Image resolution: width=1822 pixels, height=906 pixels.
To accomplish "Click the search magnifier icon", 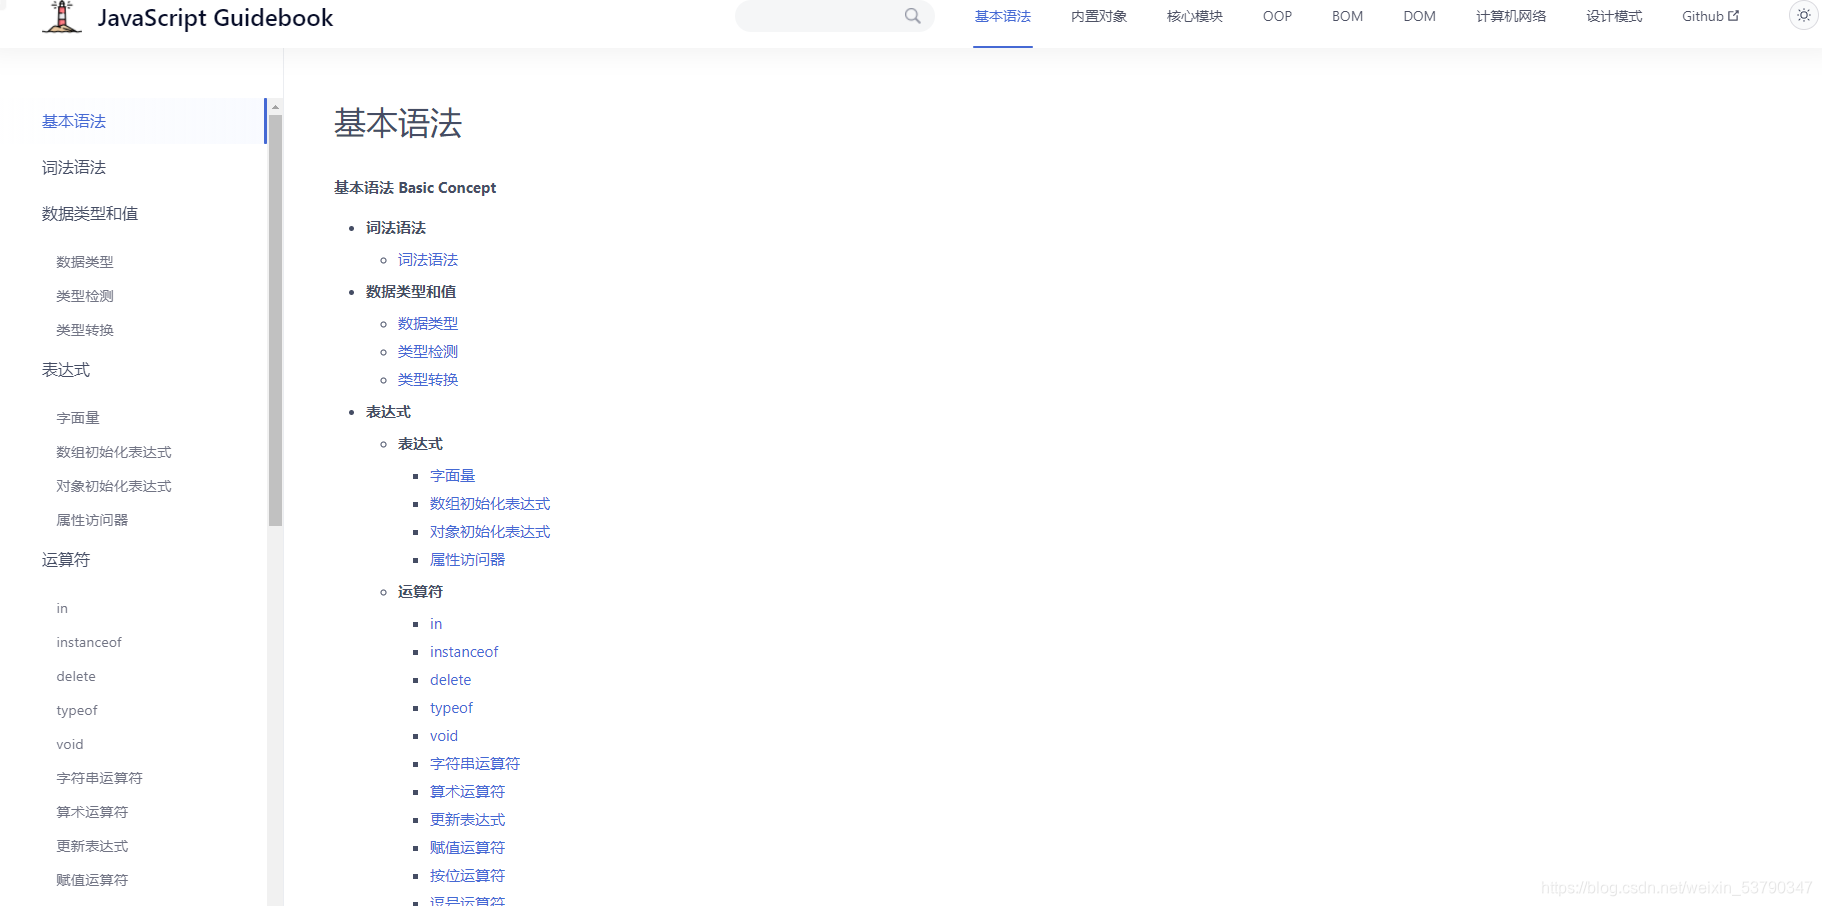I will (912, 16).
